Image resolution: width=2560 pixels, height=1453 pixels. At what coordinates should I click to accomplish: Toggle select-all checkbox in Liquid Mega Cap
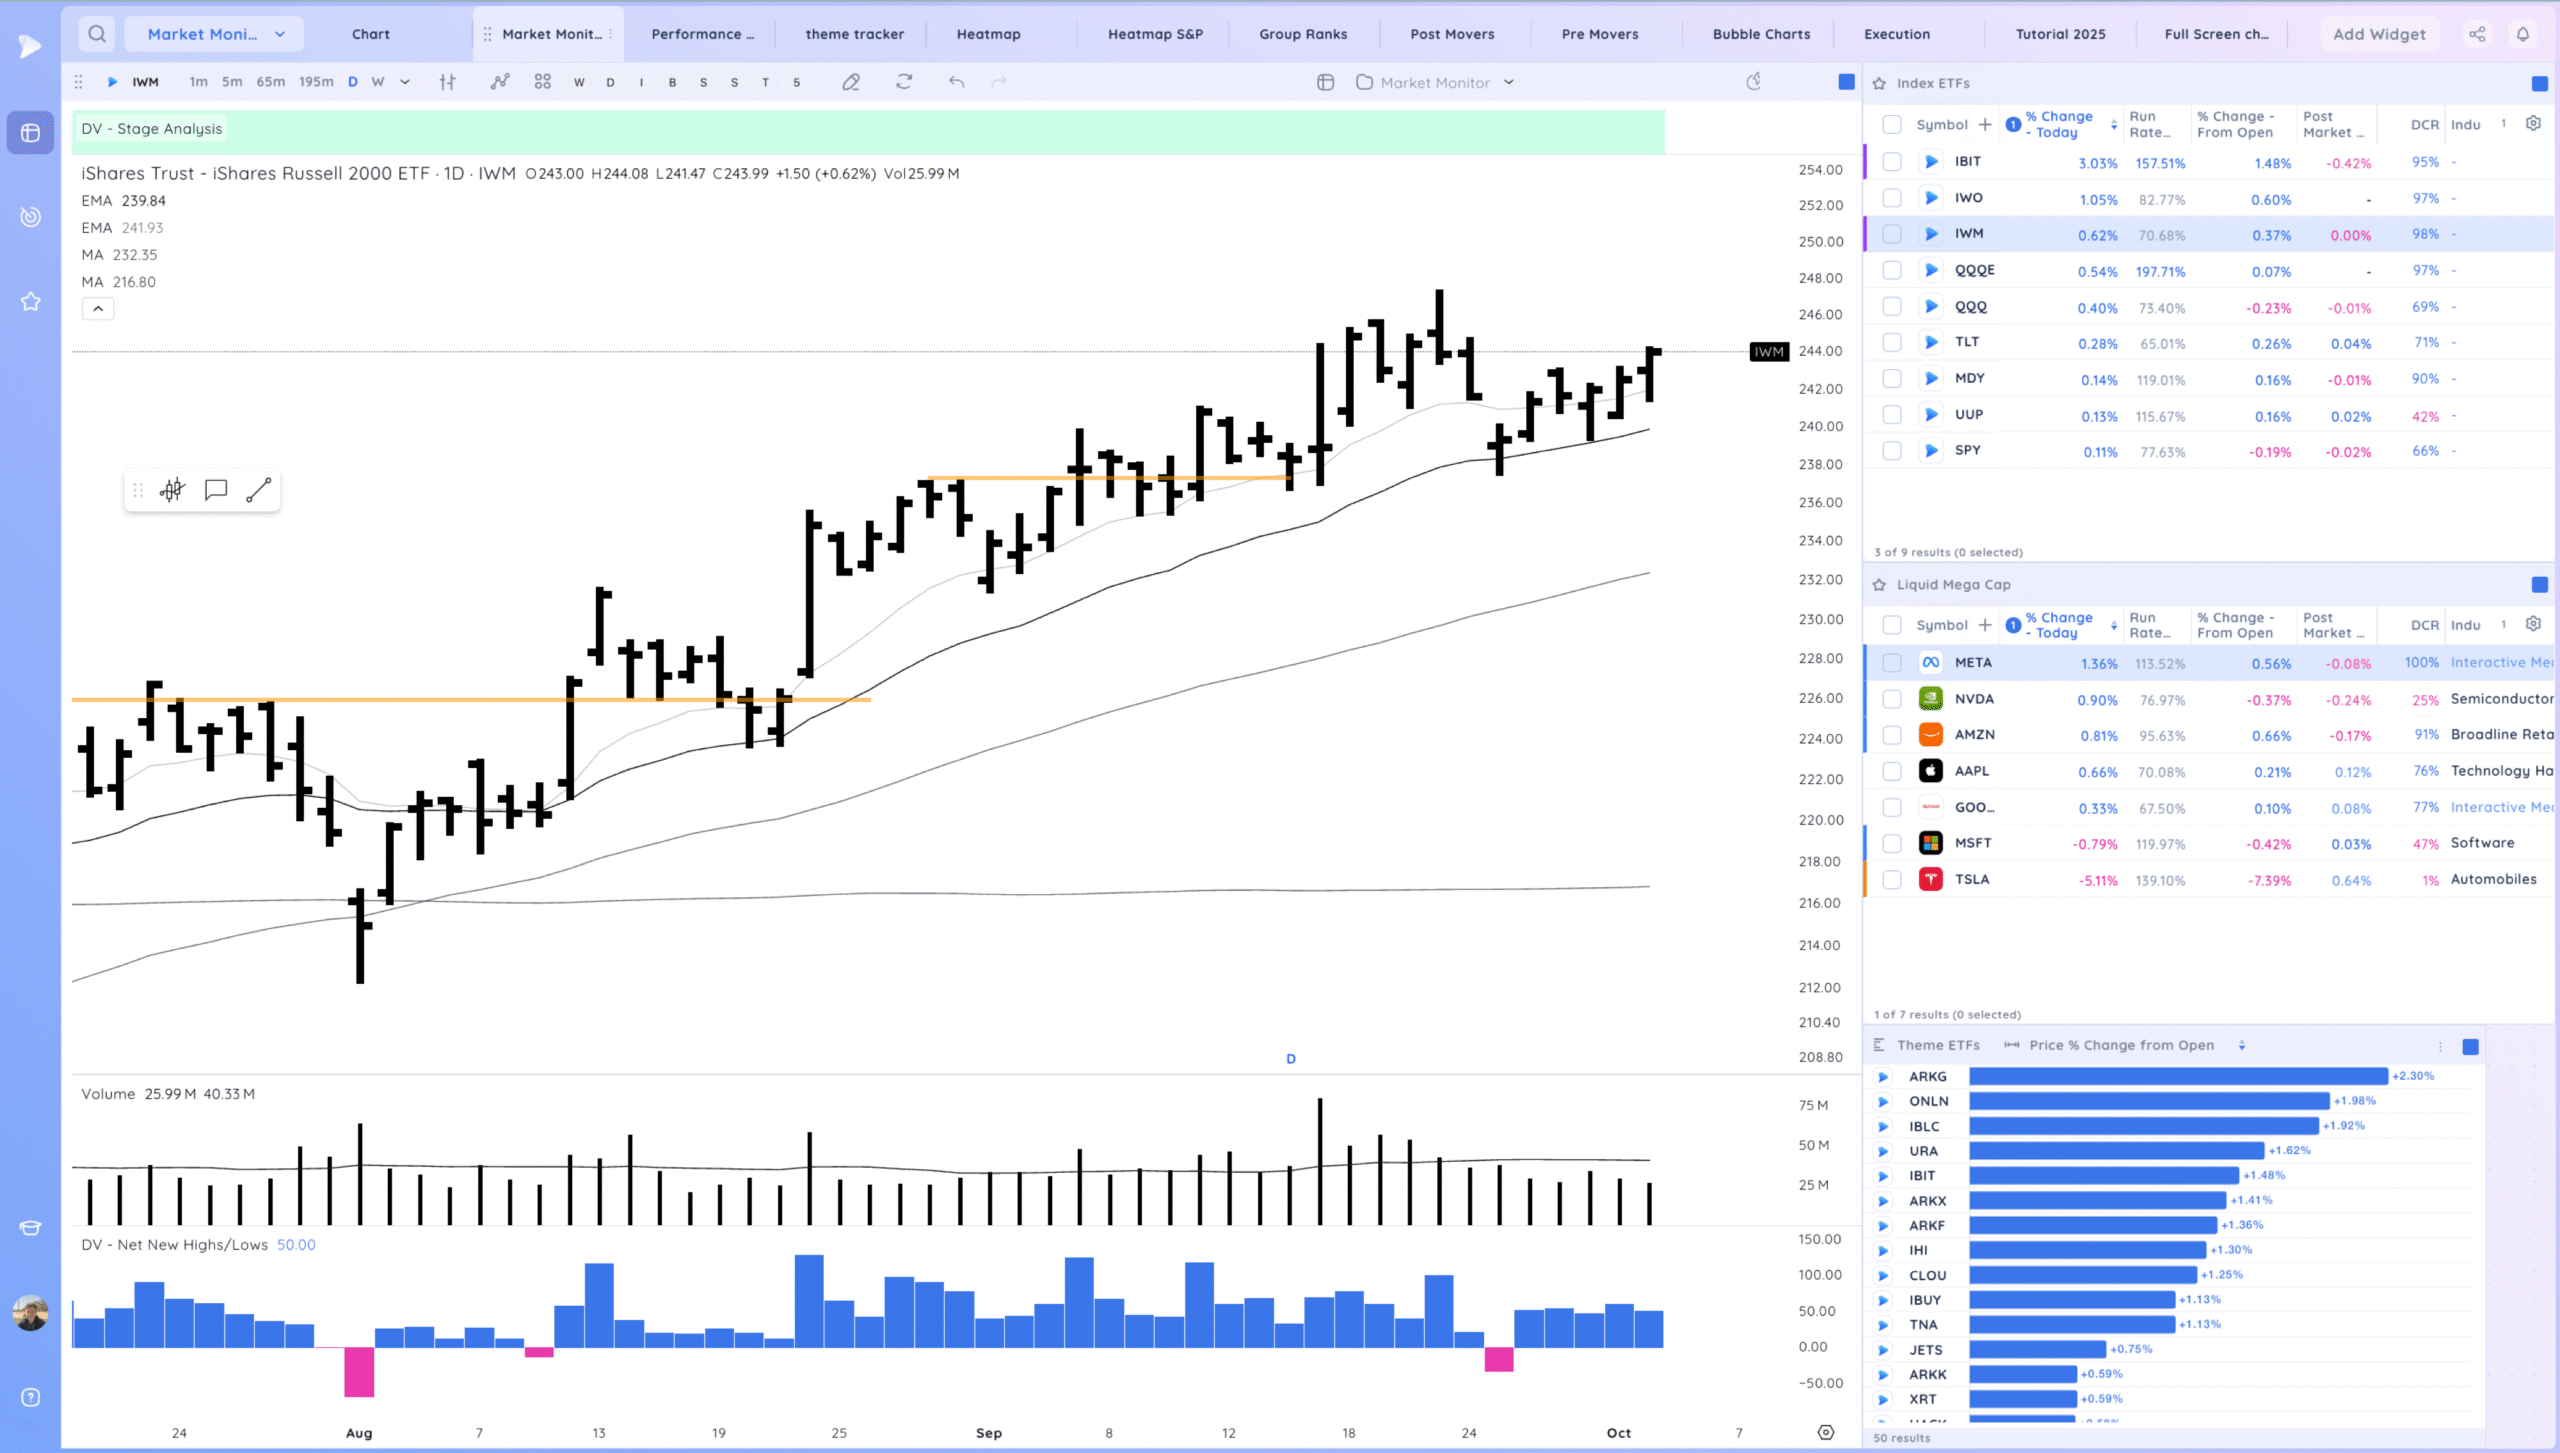coord(1891,625)
